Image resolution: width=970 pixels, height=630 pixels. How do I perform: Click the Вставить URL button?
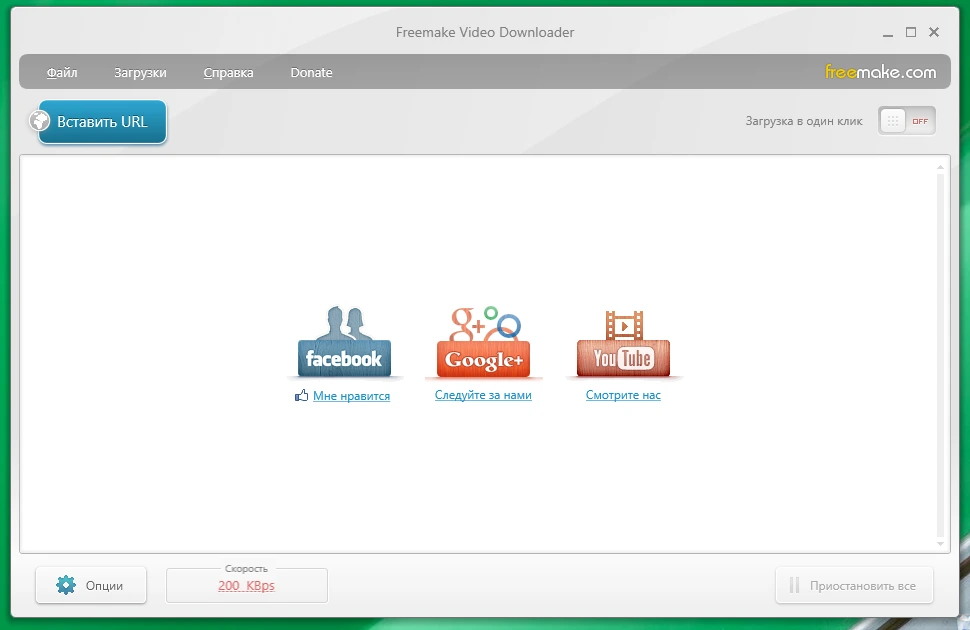[103, 121]
